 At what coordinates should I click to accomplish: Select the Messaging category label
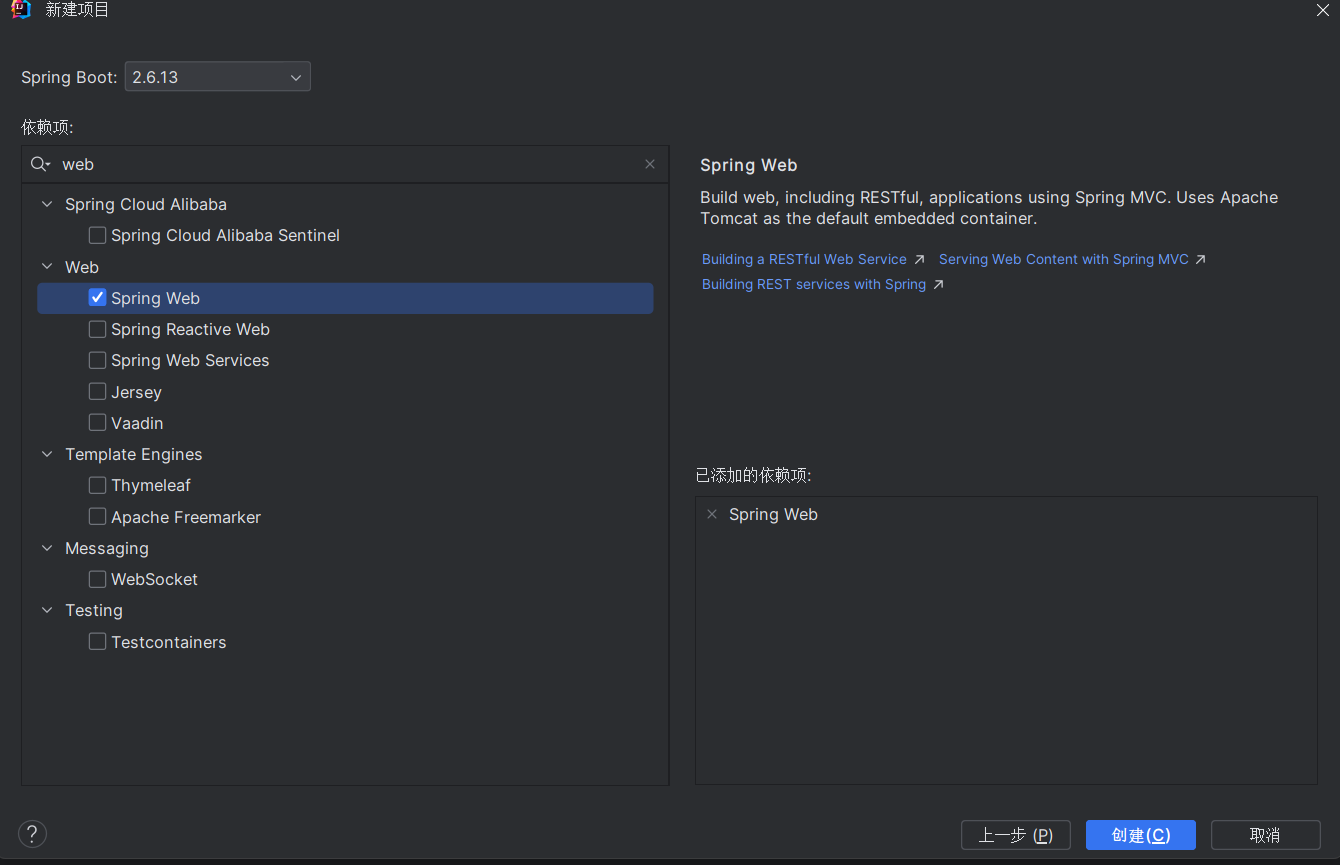point(107,548)
